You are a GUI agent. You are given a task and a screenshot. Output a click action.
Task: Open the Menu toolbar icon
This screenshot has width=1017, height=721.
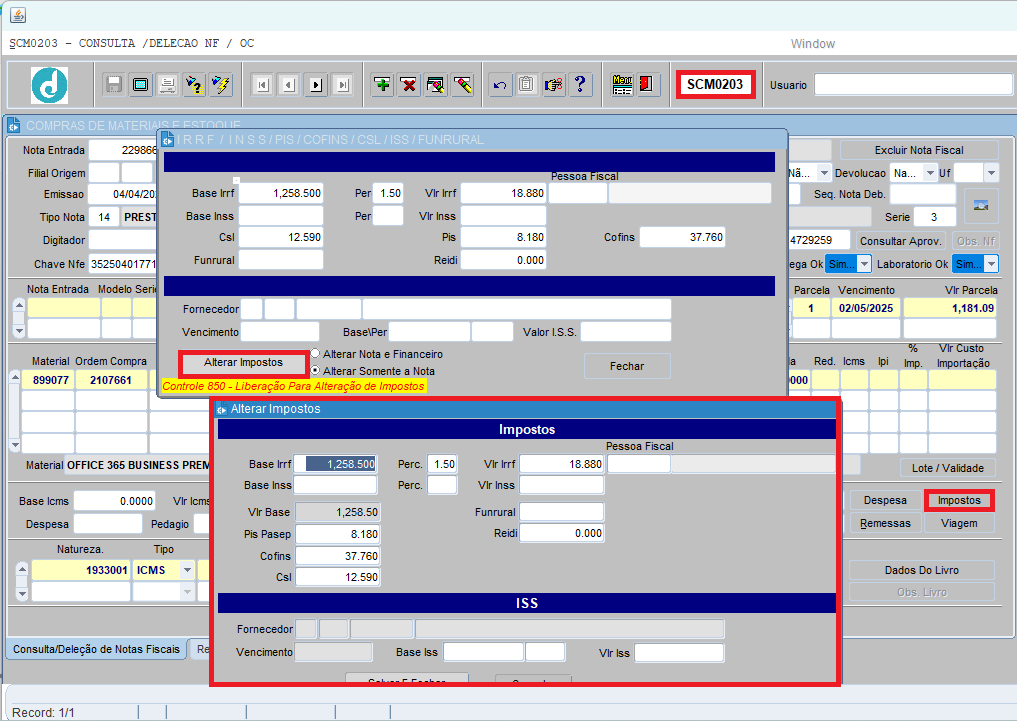point(622,84)
